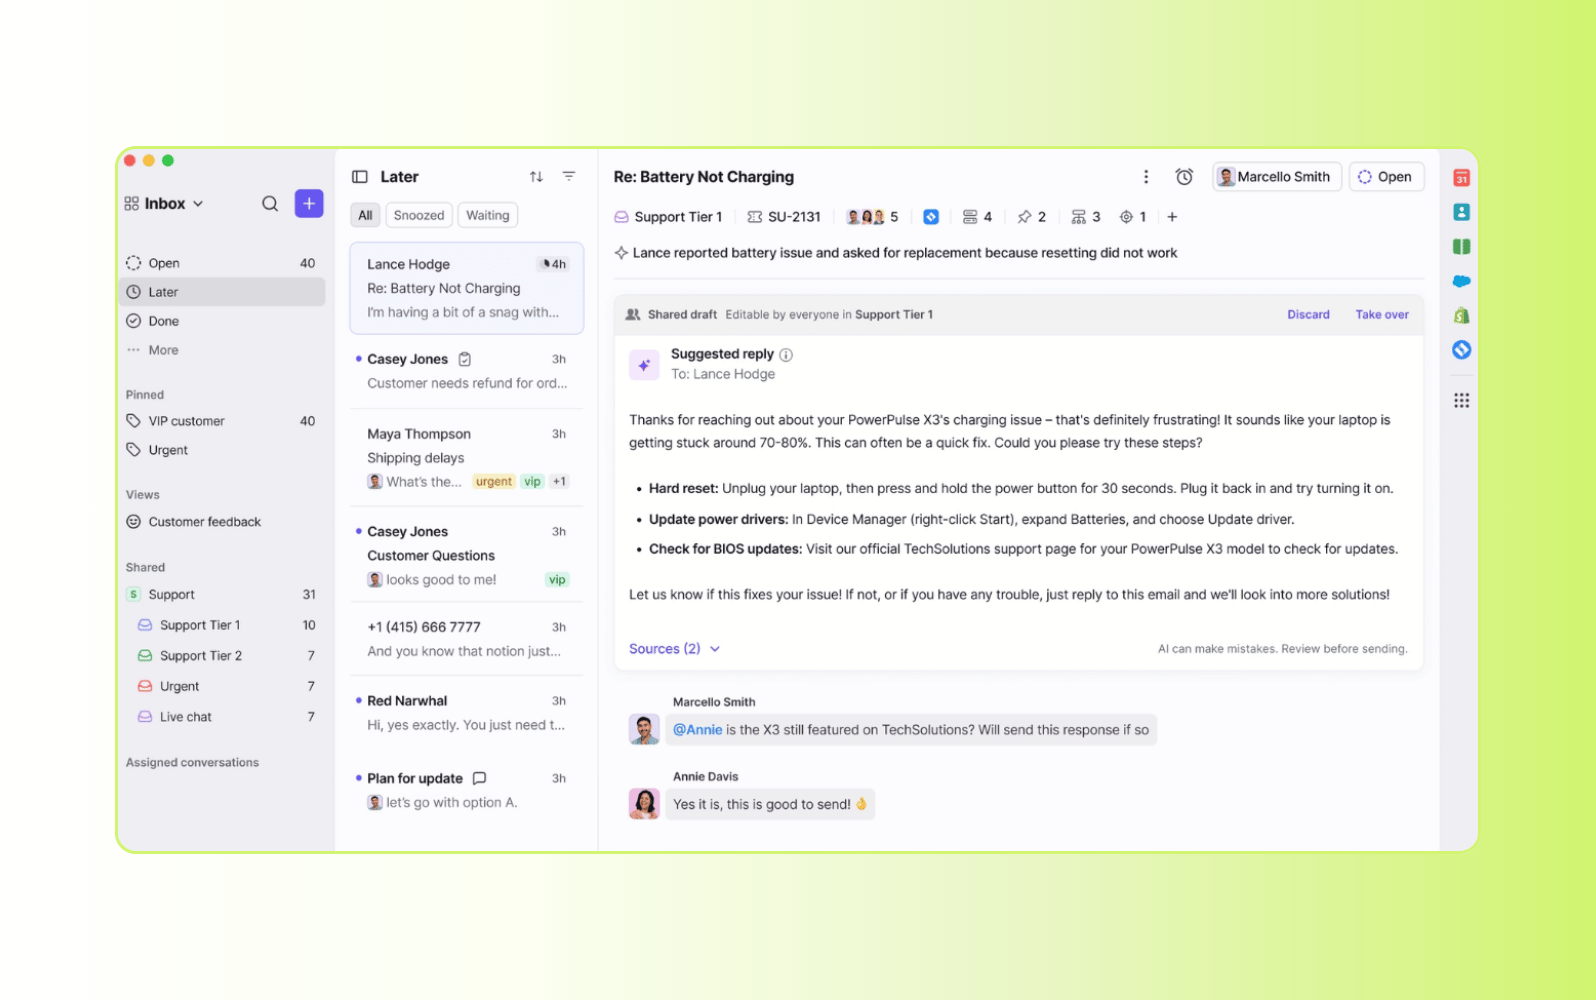The height and width of the screenshot is (1000, 1596).
Task: Click the urgent tag on Shipping delays
Action: [x=494, y=482]
